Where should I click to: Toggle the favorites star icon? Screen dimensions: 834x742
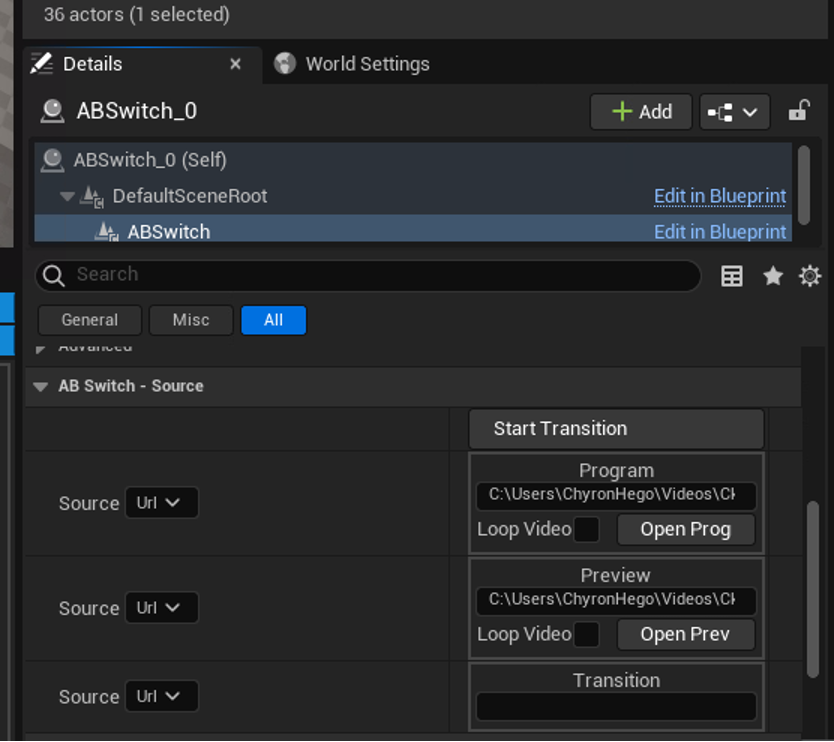773,276
